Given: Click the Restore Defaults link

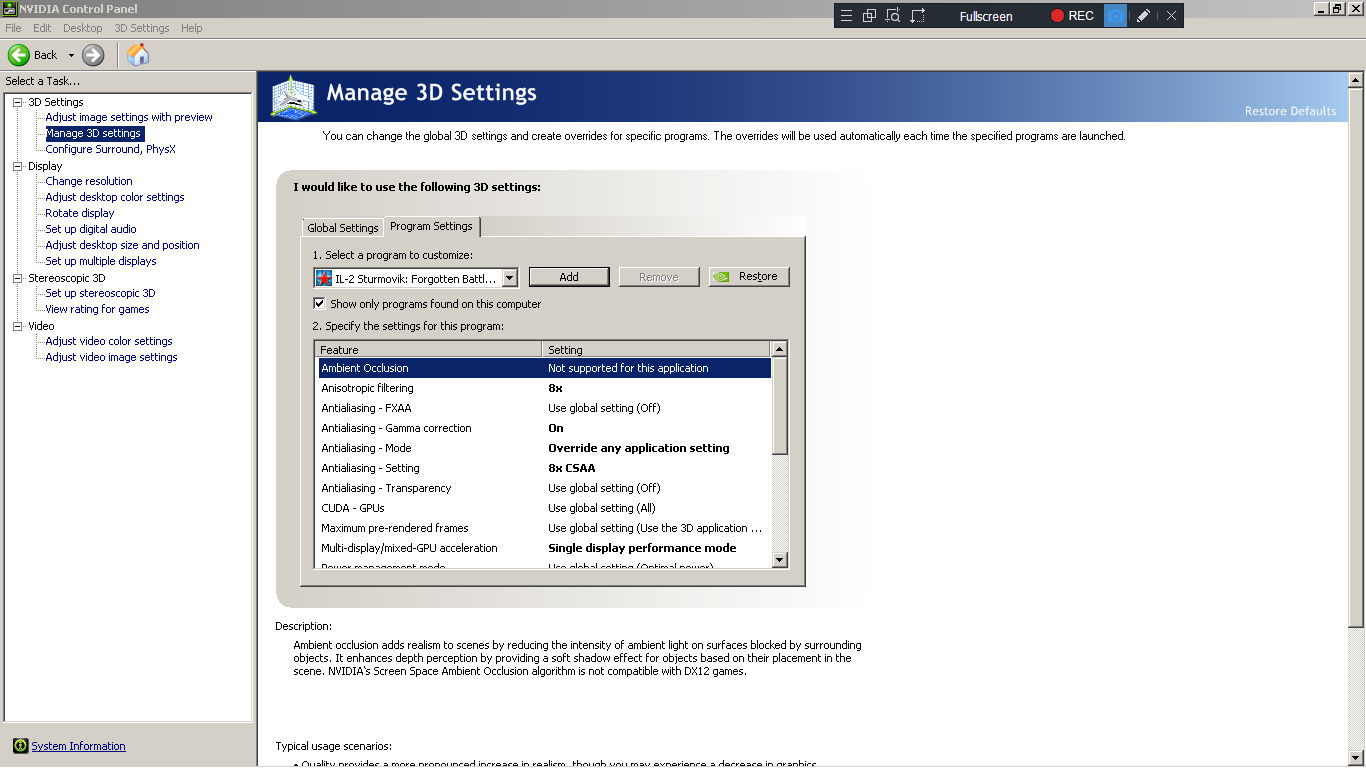Looking at the screenshot, I should click(x=1290, y=111).
